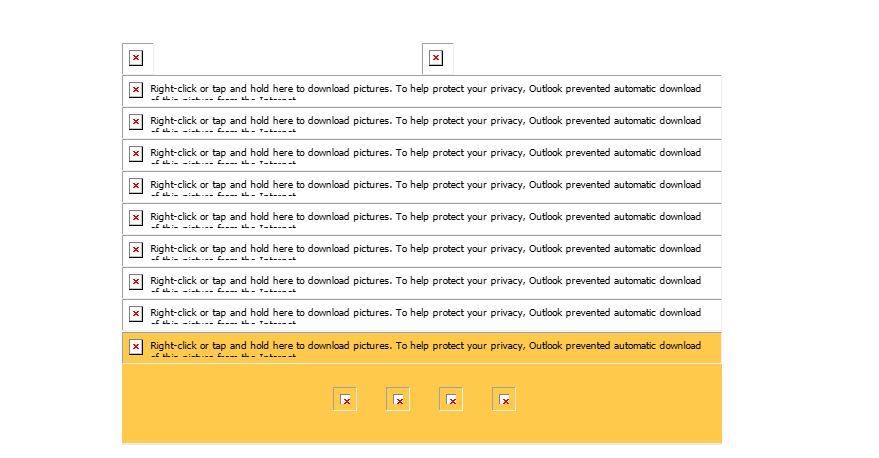Click the first blocked icon in the orange footer
Screen dimensions: 879x458
tap(345, 400)
